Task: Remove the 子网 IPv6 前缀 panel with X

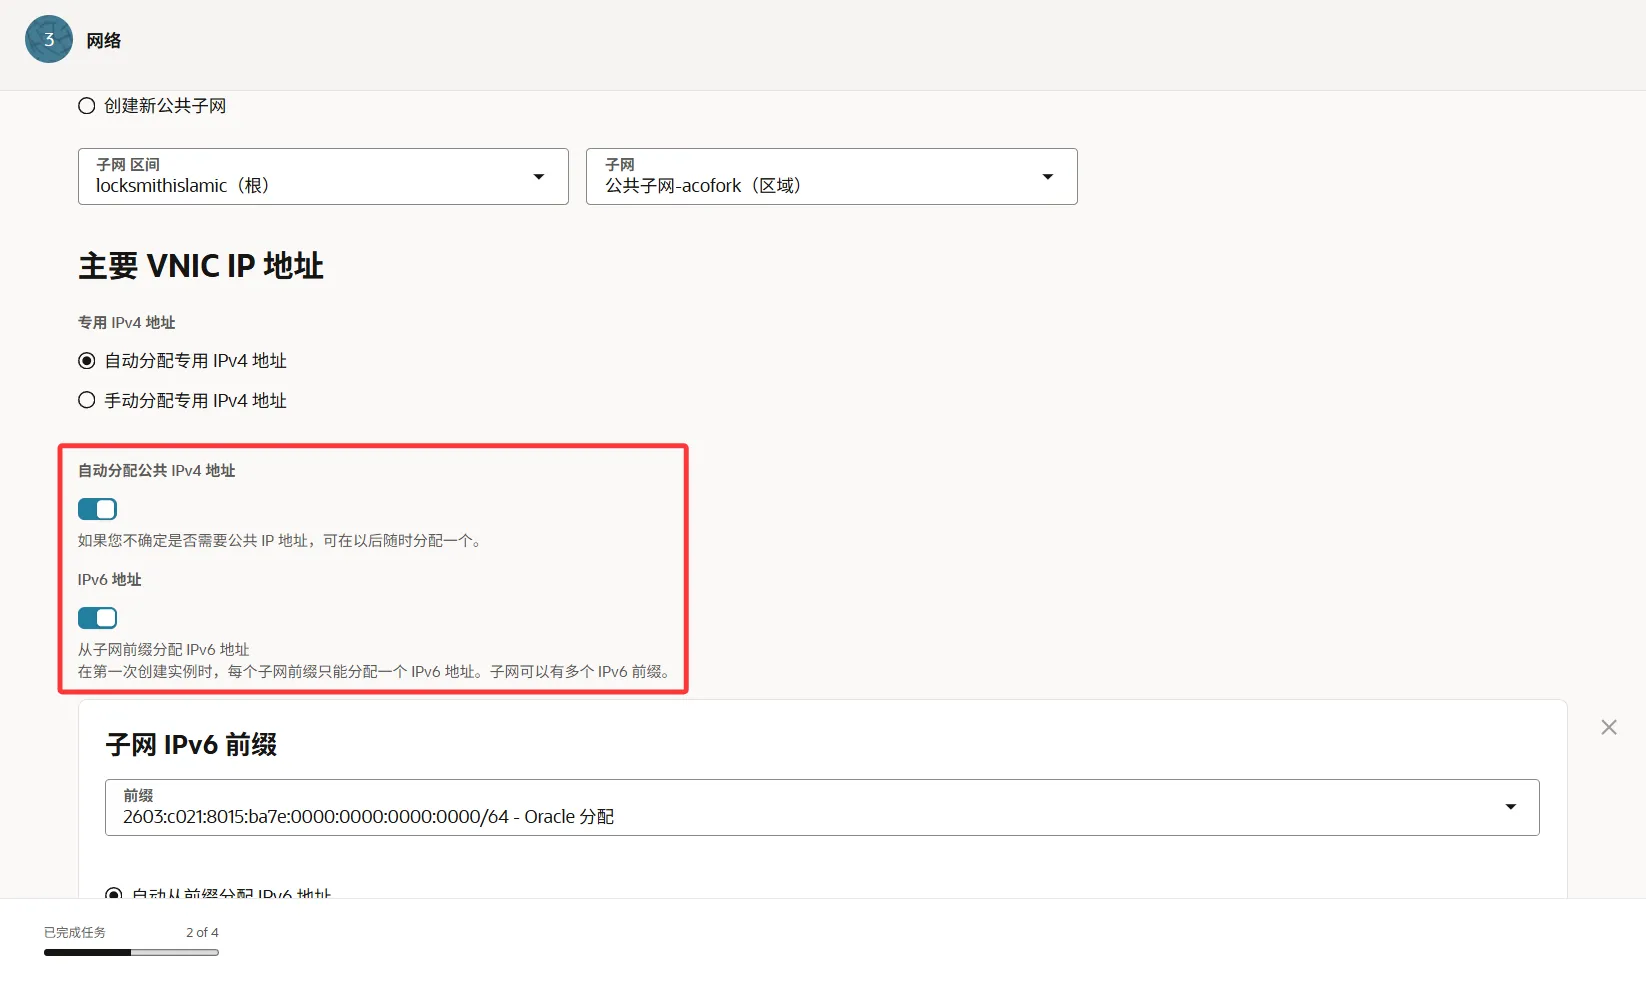Action: pyautogui.click(x=1608, y=727)
